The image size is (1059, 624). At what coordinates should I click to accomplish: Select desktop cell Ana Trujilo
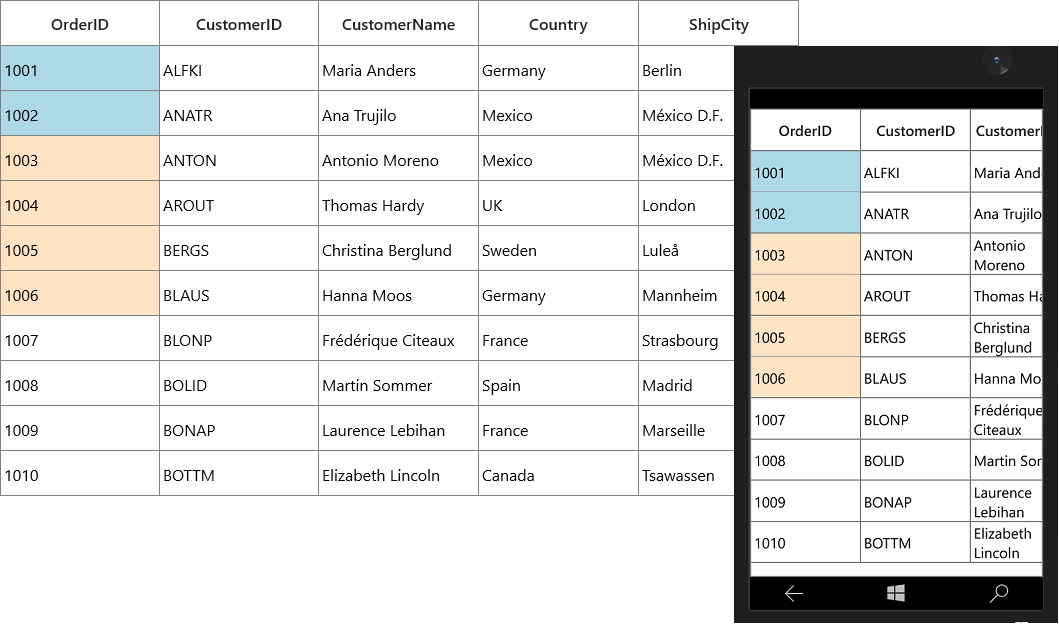(x=398, y=113)
